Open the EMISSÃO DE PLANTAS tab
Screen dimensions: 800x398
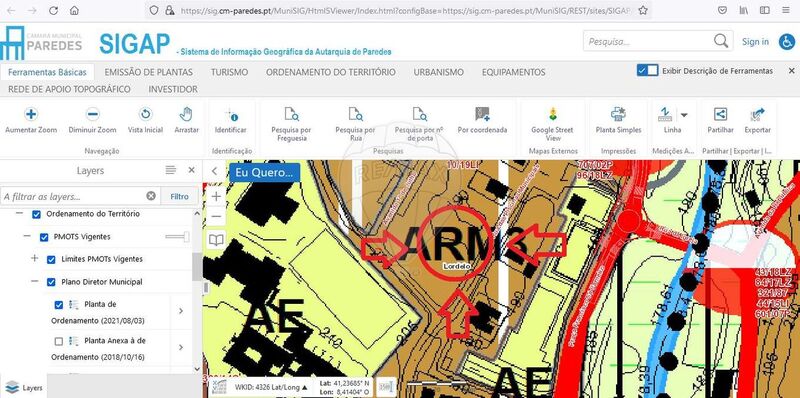(148, 72)
